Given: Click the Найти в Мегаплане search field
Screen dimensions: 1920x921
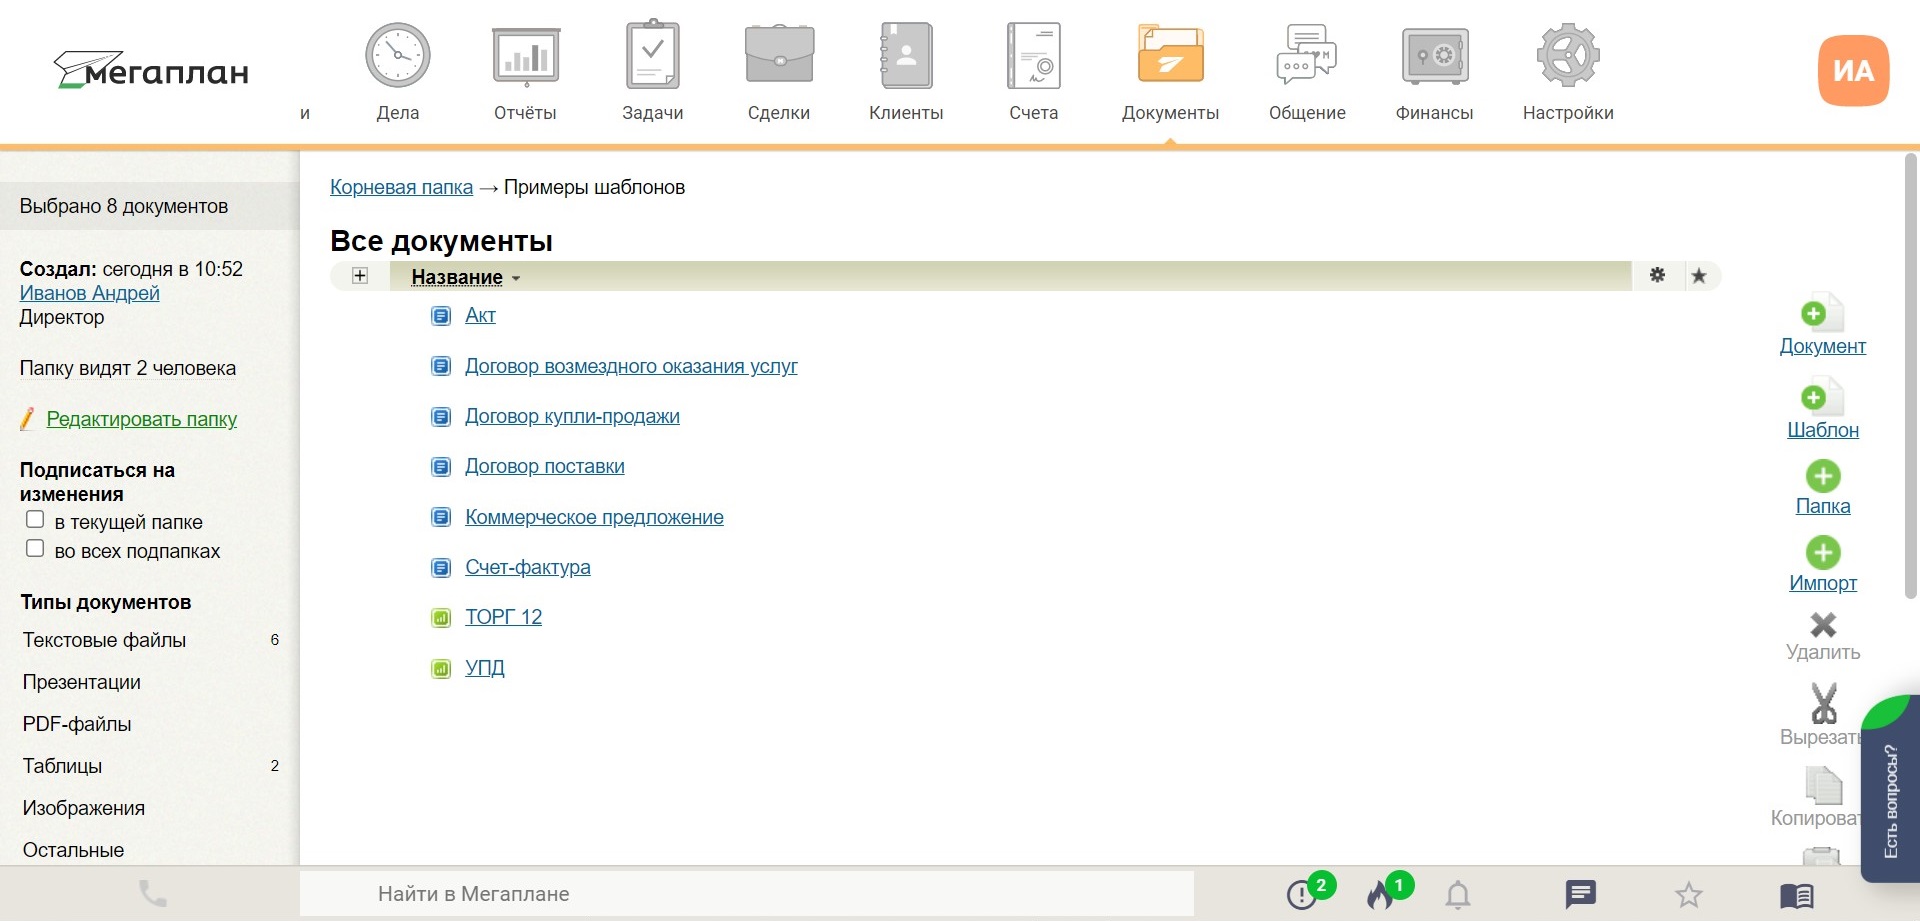Looking at the screenshot, I should tap(746, 894).
